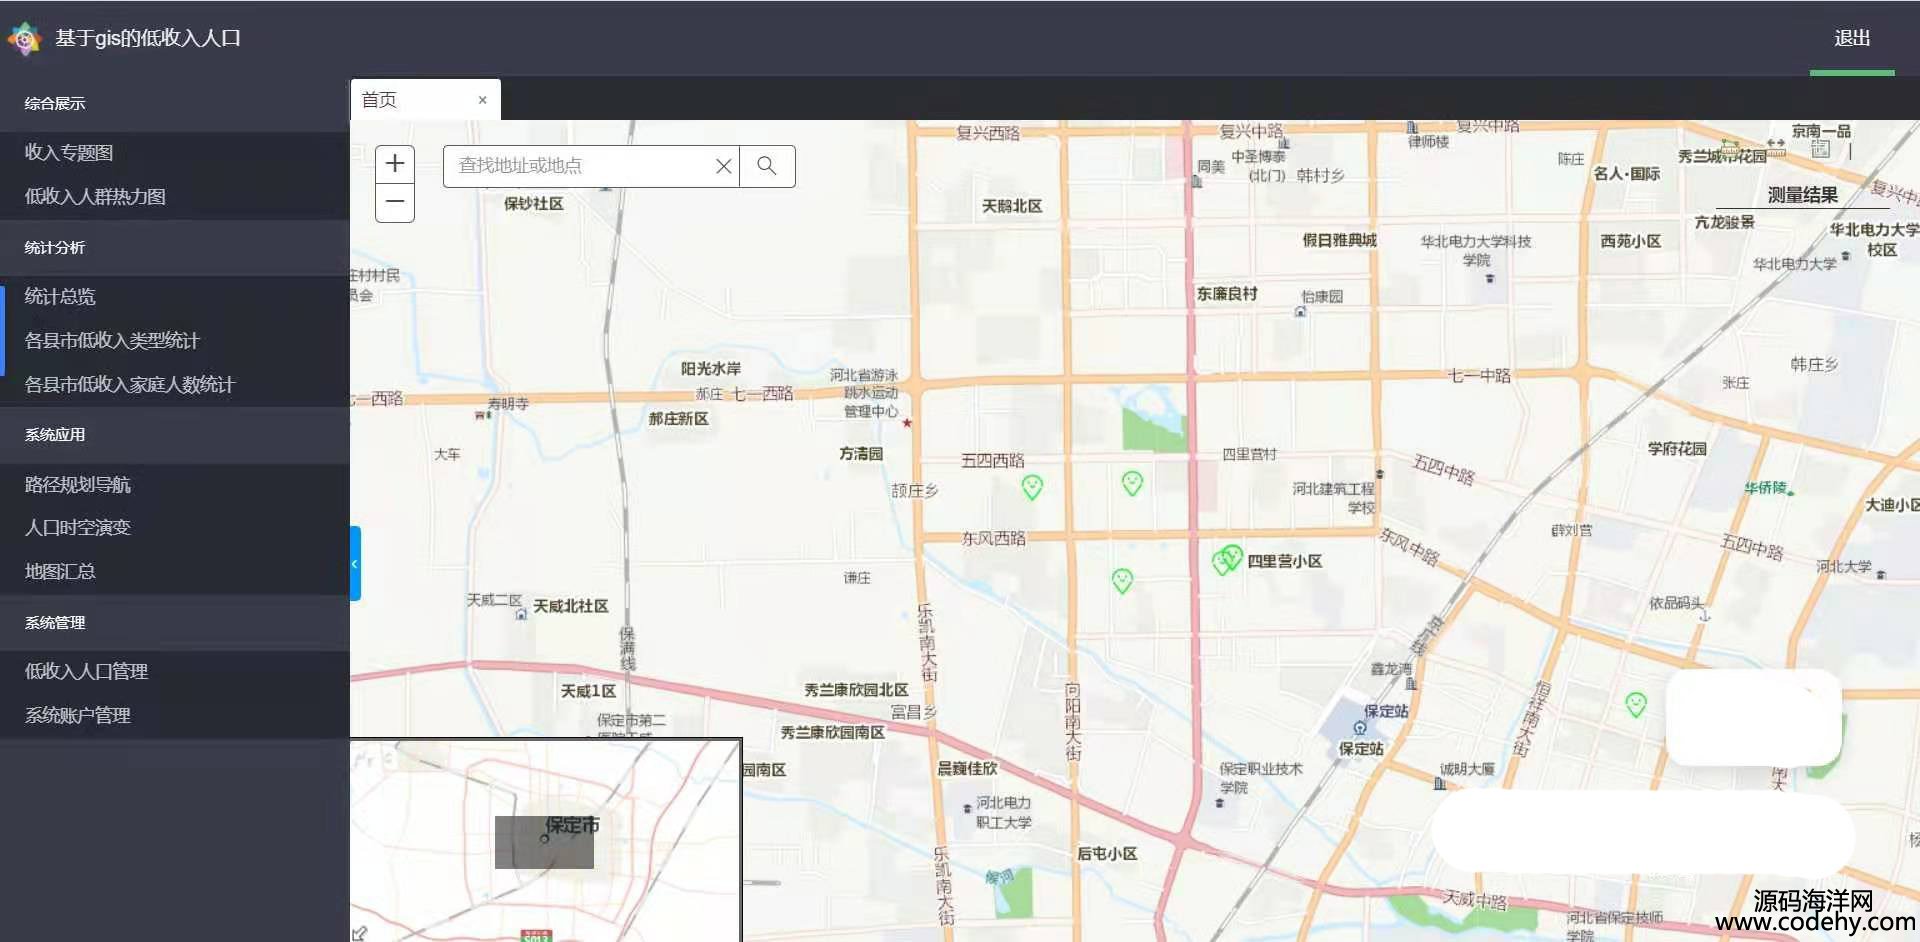
Task: Click the app title 基于gis的低收入人口
Action: pyautogui.click(x=148, y=38)
